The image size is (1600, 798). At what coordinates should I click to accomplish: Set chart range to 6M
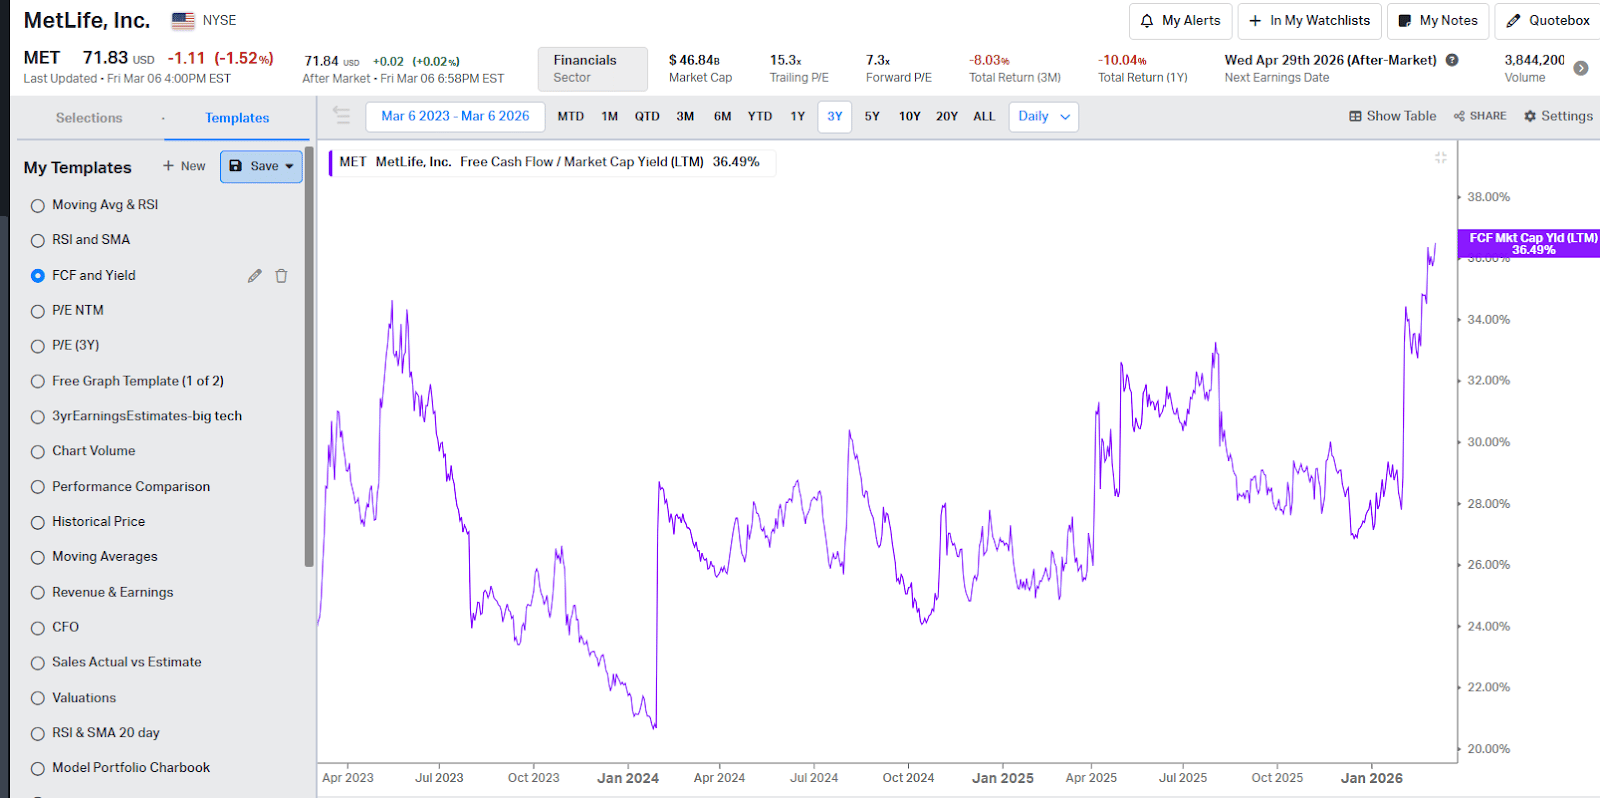(722, 117)
